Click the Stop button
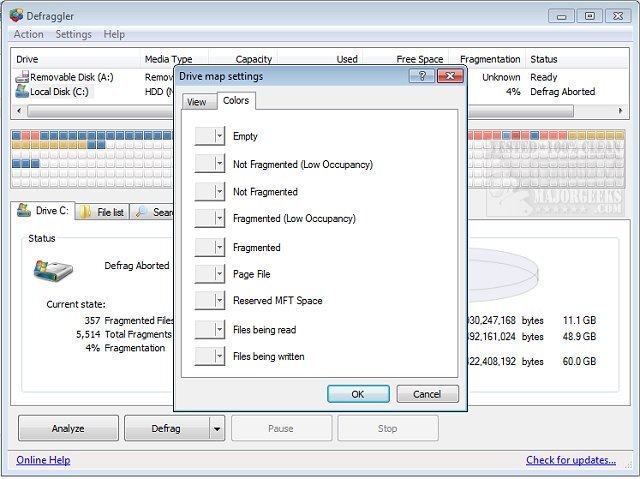This screenshot has height=479, width=640. point(388,428)
